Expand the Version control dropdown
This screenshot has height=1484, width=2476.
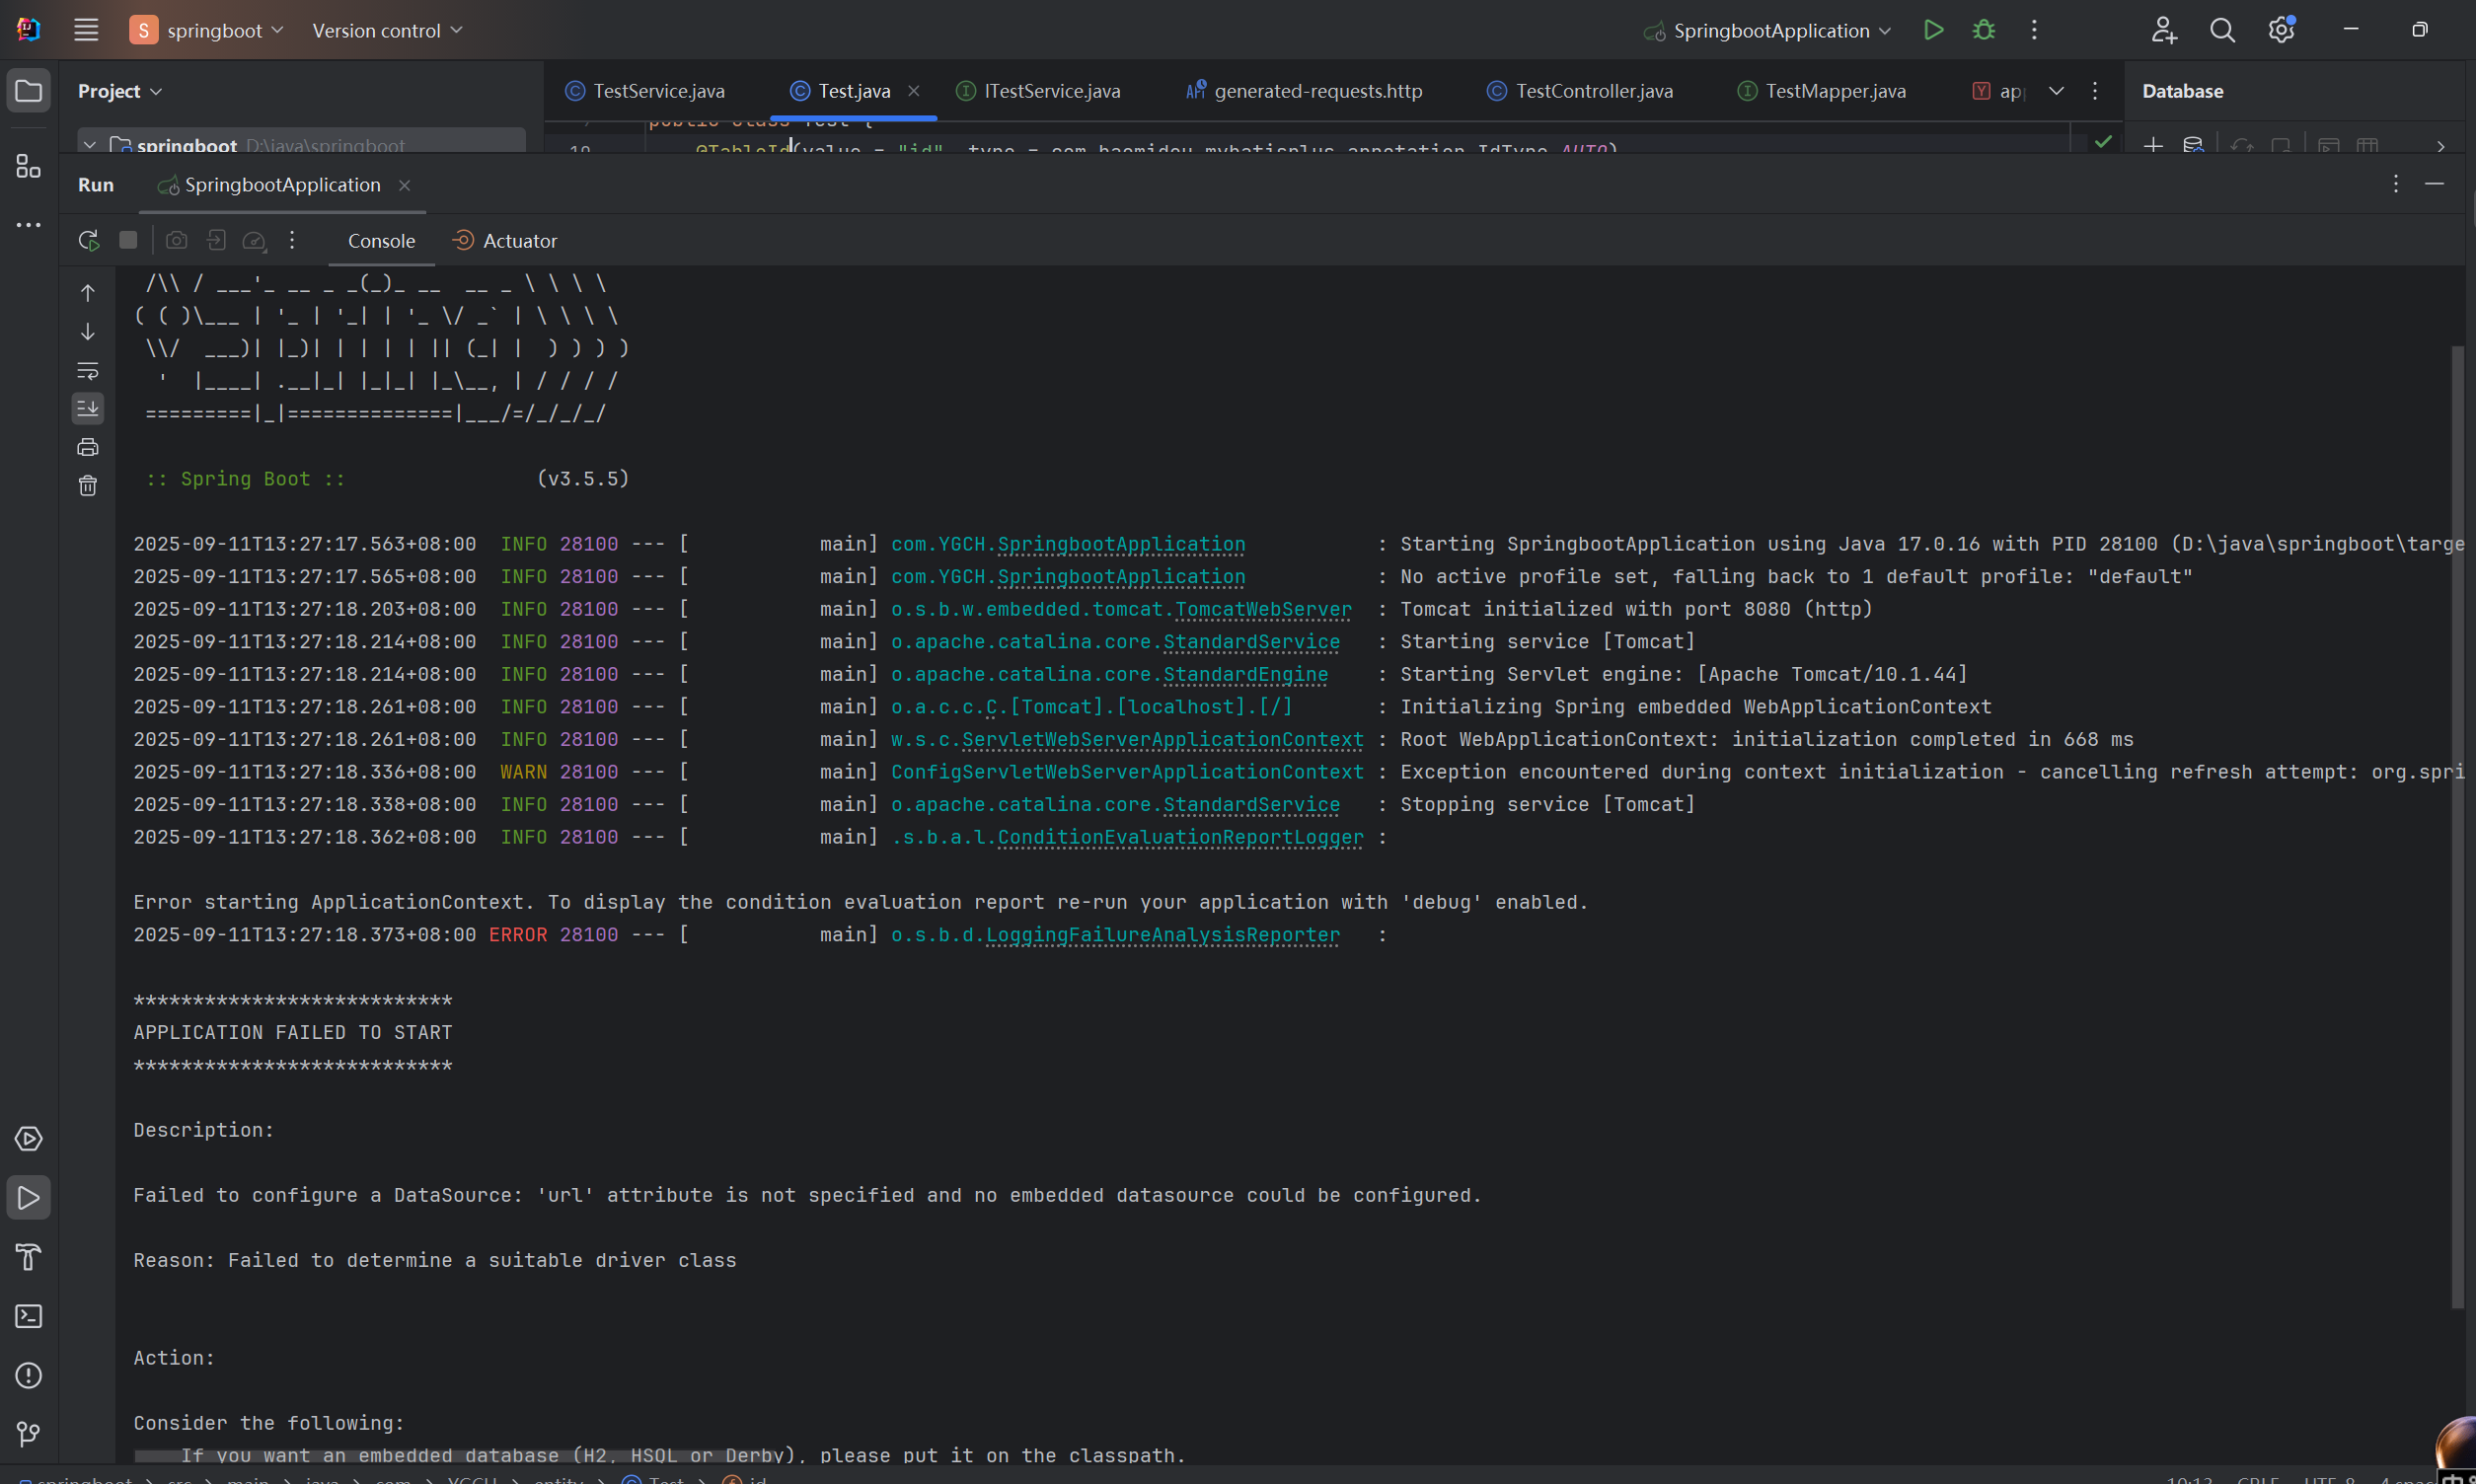coord(387,30)
